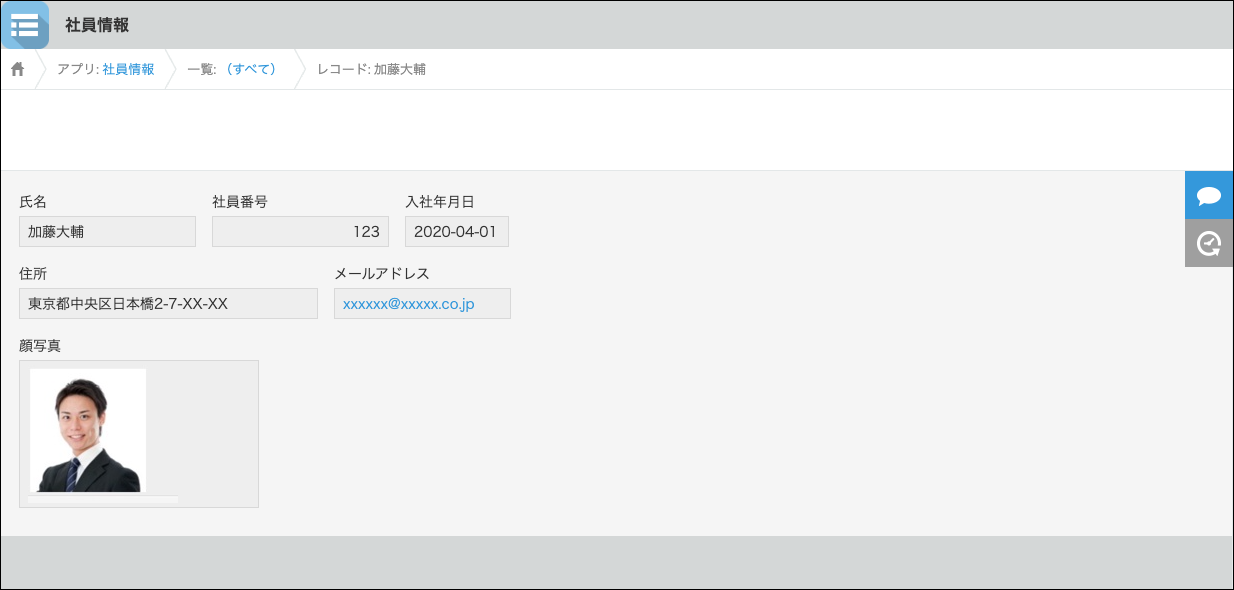
Task: Click the 社員情報 page title
Action: point(97,25)
